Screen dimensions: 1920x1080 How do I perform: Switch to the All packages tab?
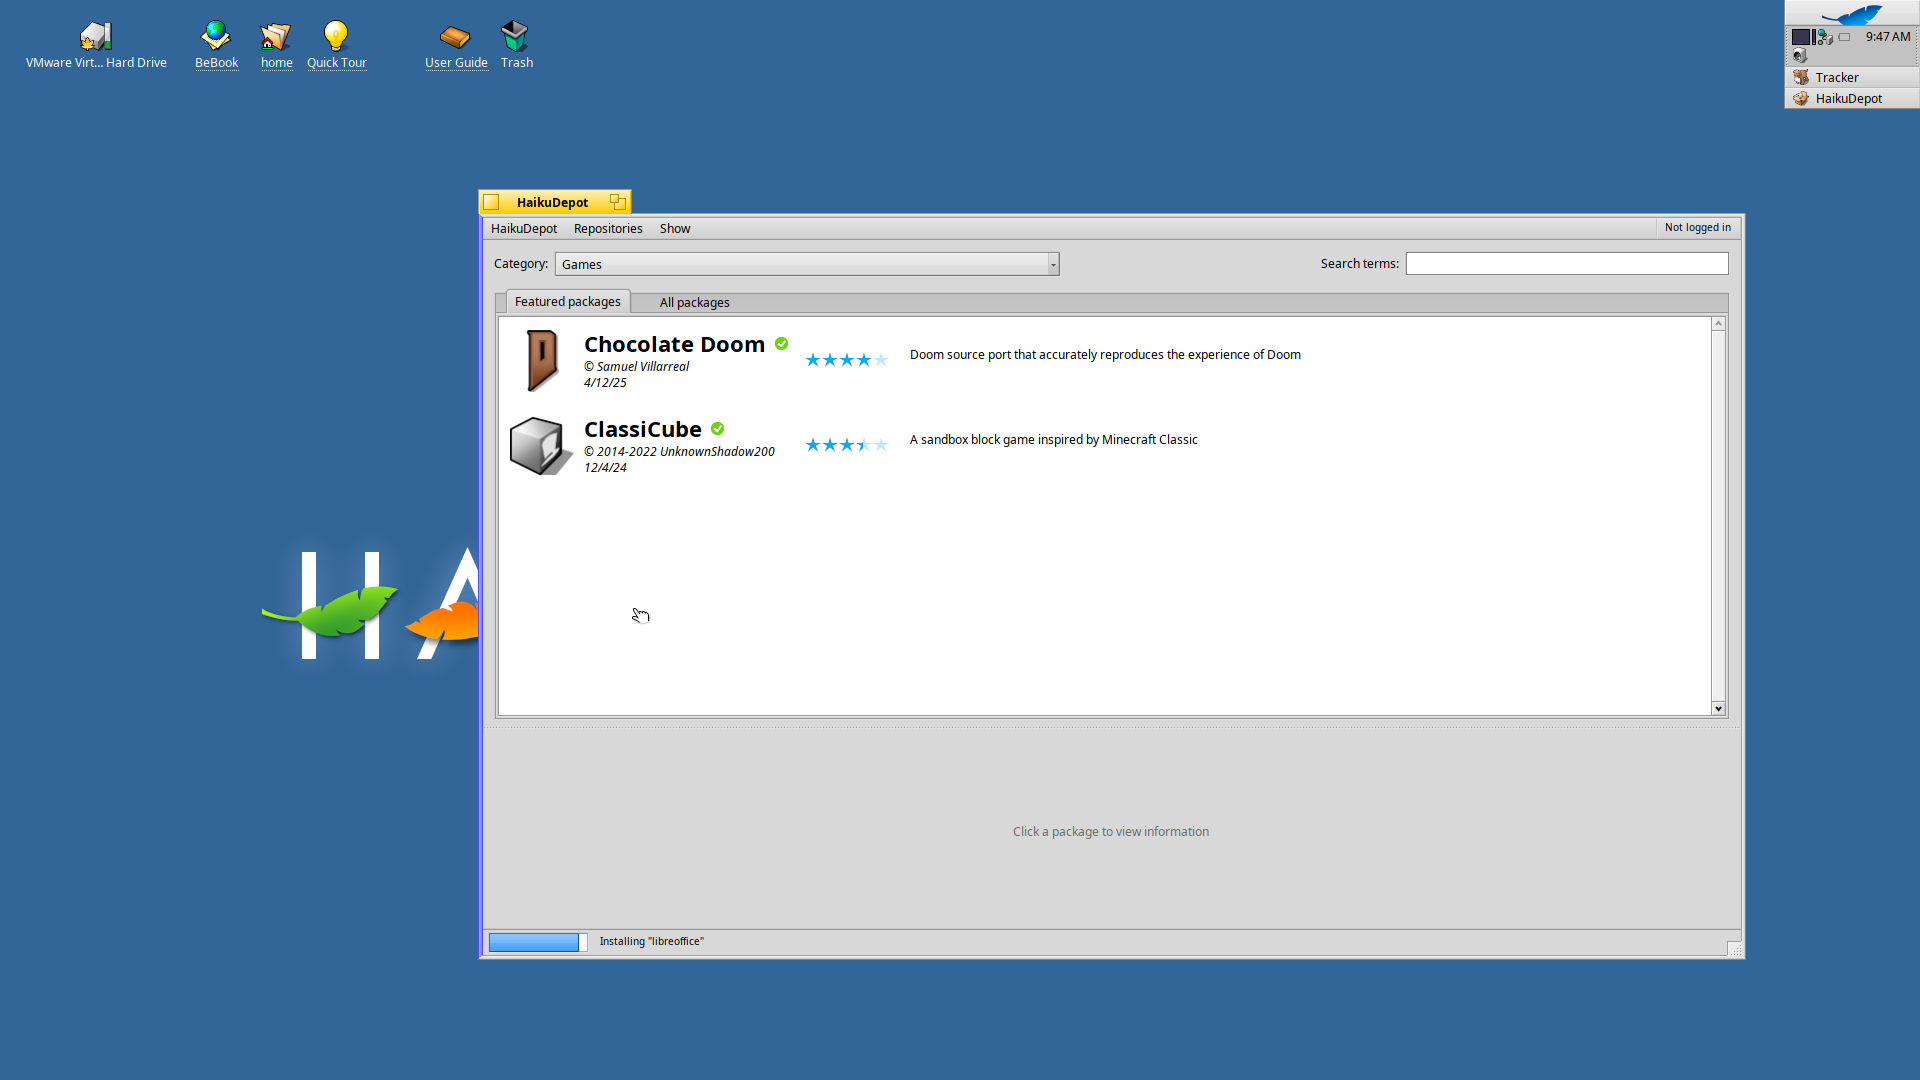pyautogui.click(x=694, y=303)
